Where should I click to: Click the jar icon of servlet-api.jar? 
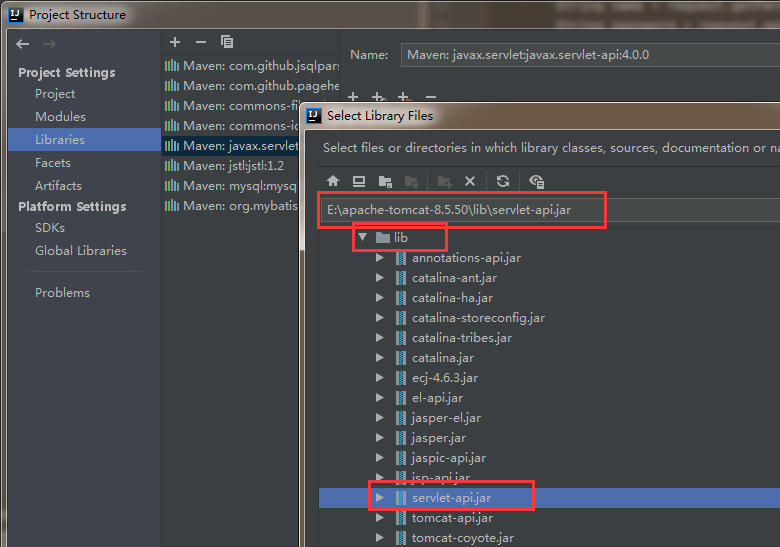coord(401,498)
